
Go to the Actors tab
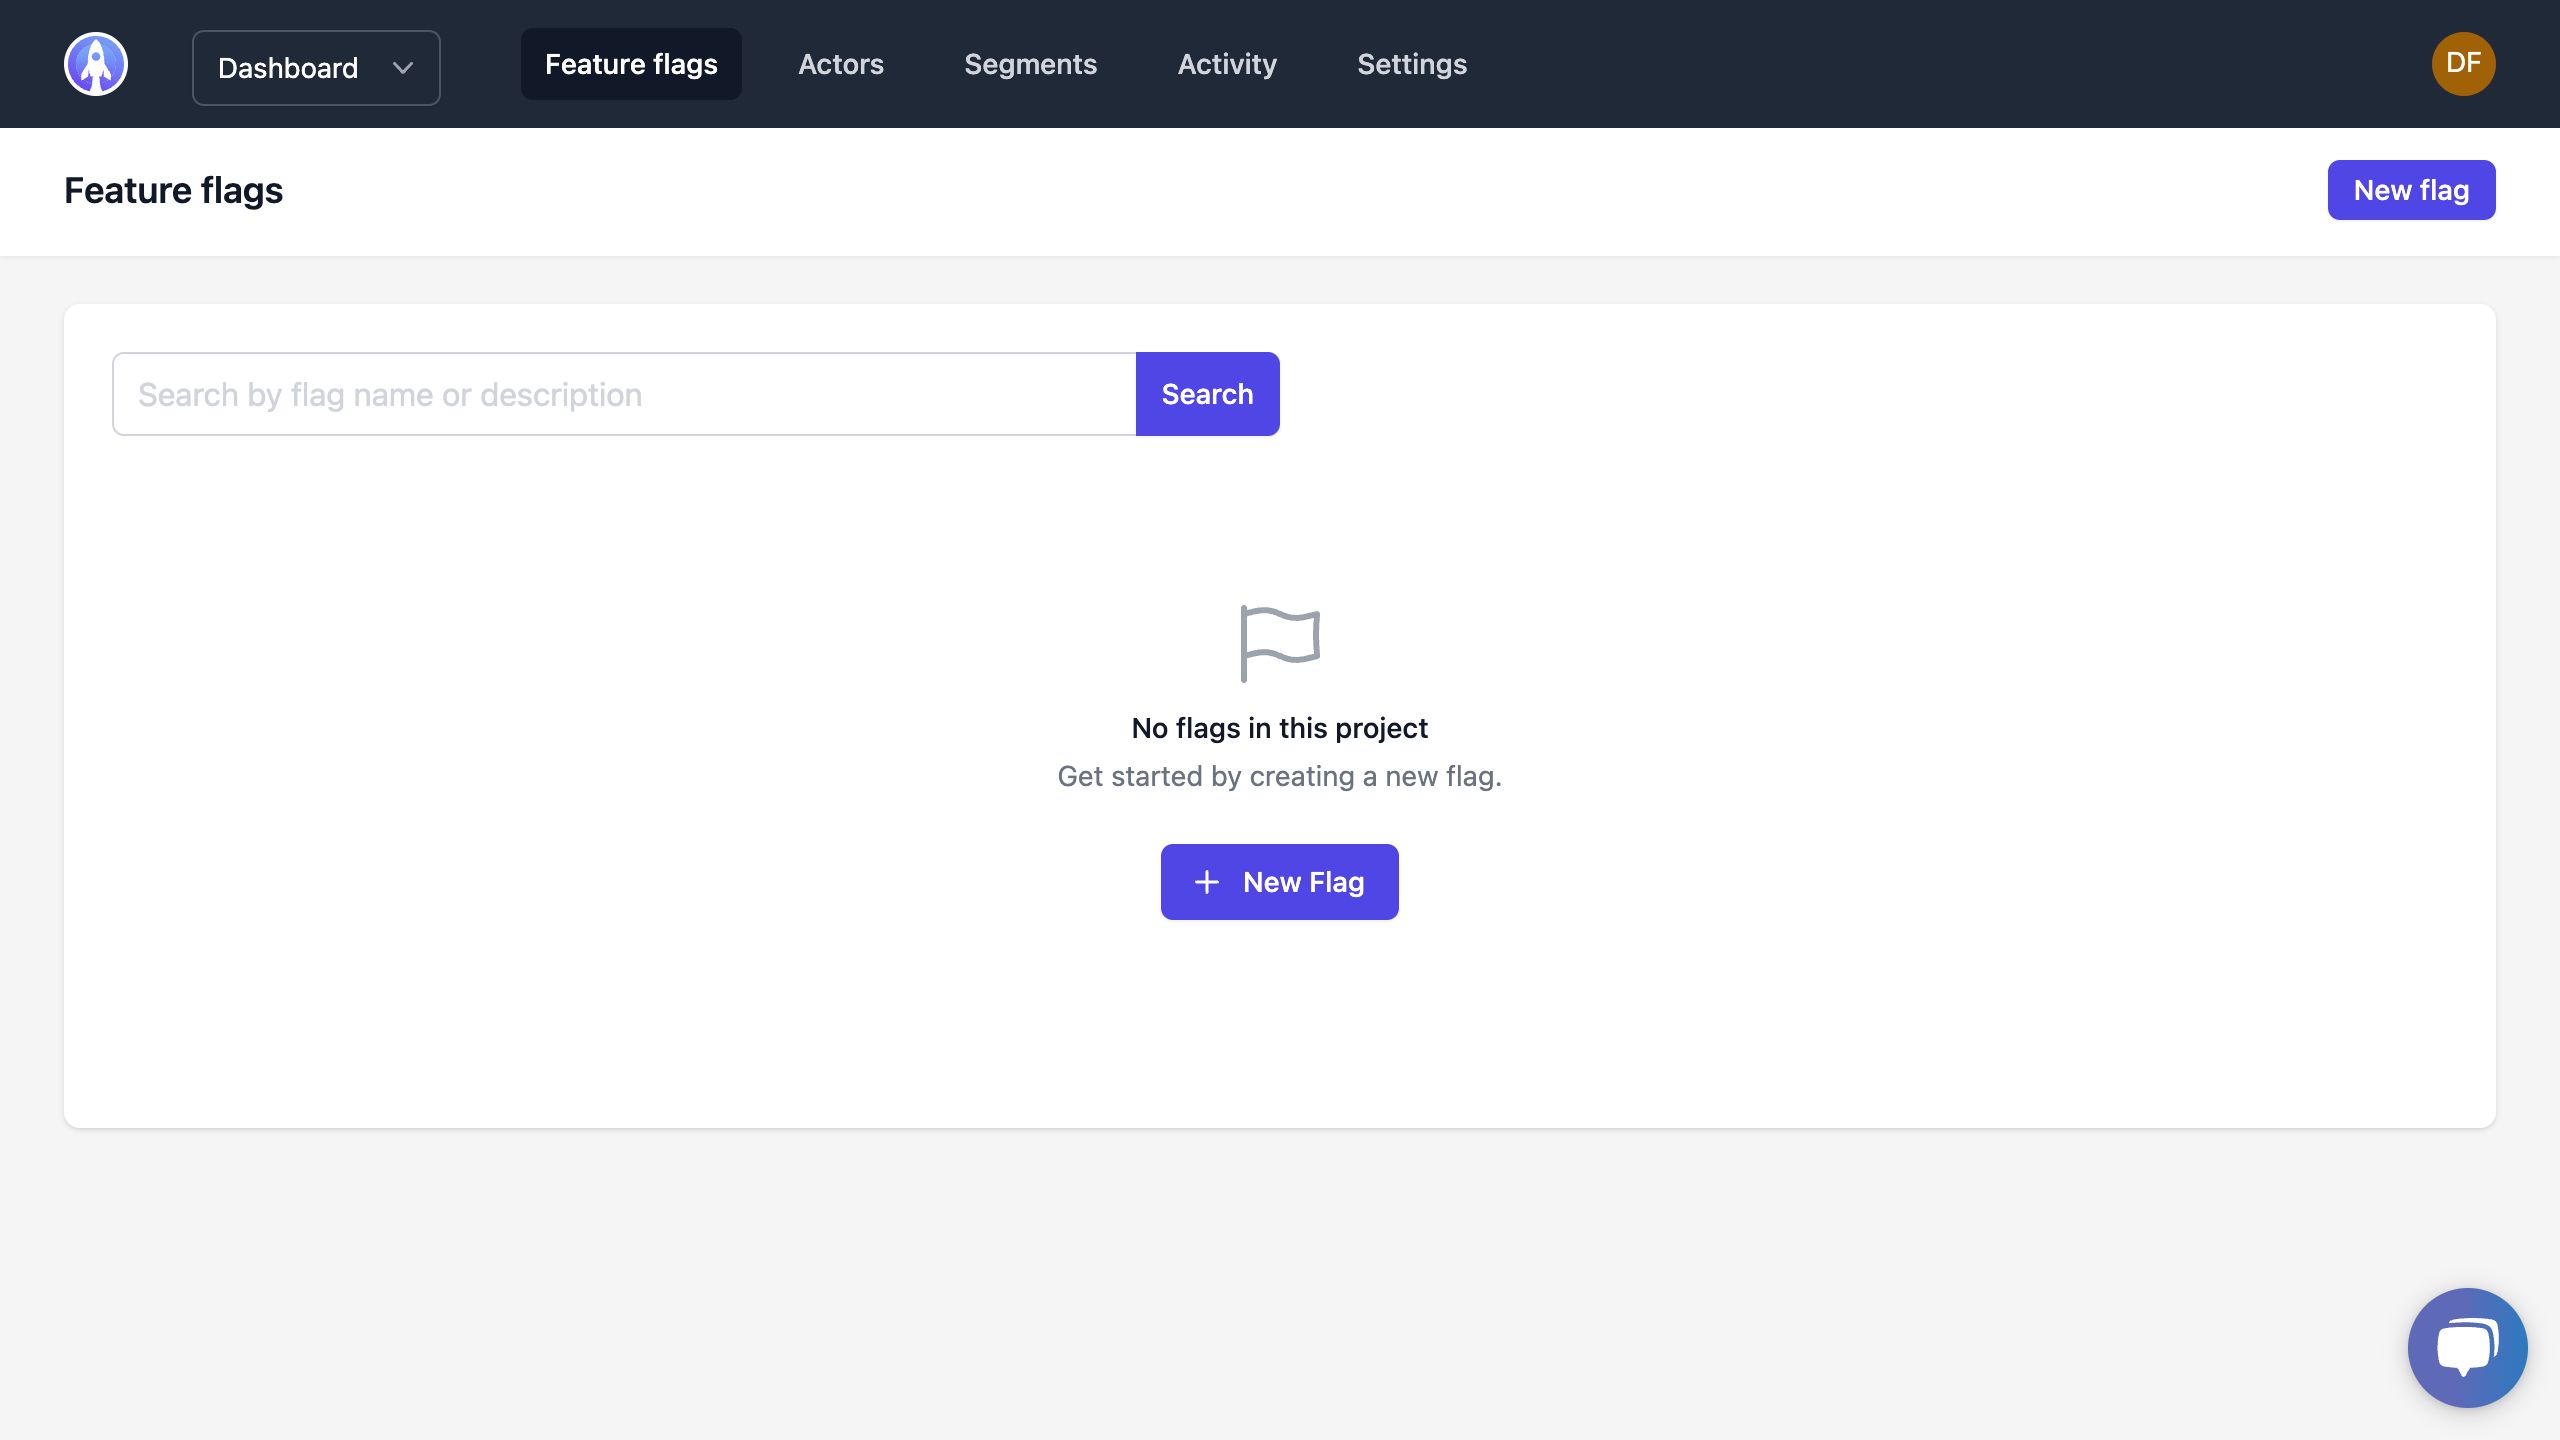(x=841, y=64)
